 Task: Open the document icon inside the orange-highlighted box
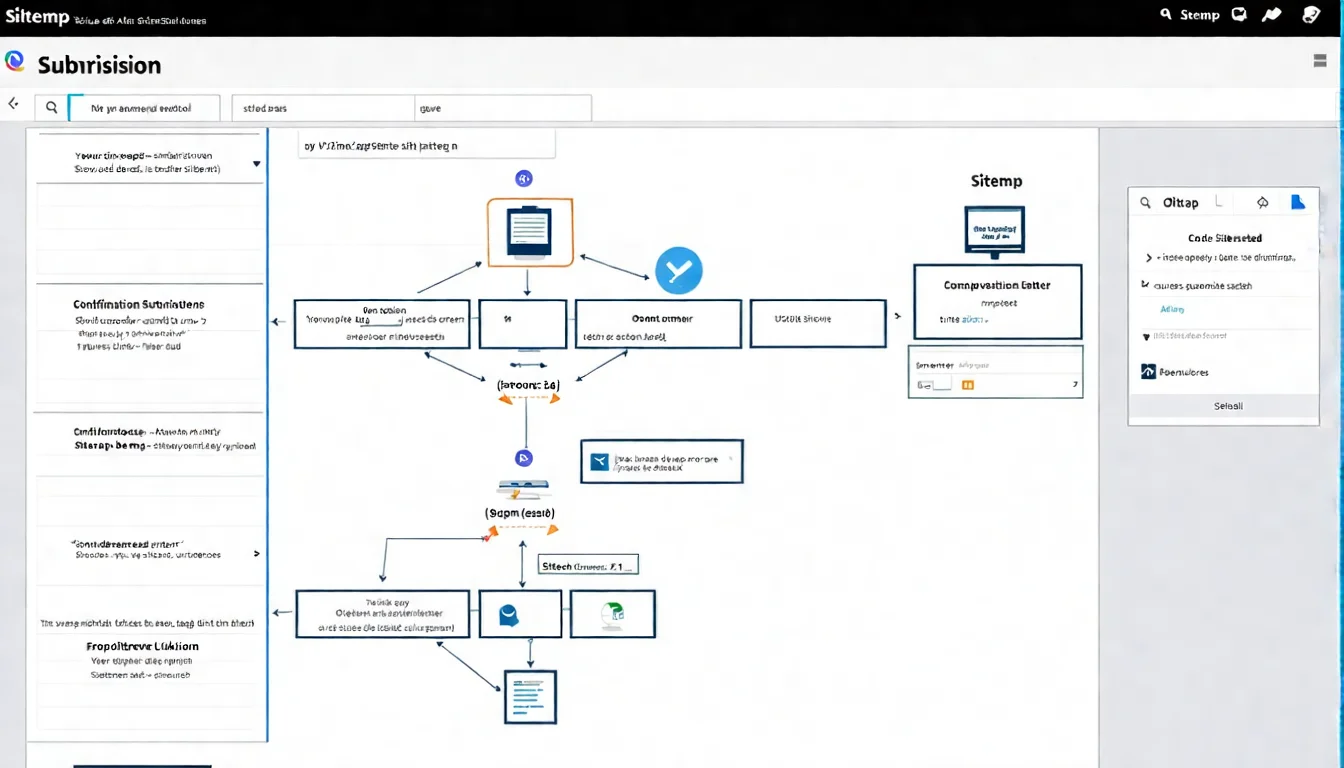pos(529,231)
